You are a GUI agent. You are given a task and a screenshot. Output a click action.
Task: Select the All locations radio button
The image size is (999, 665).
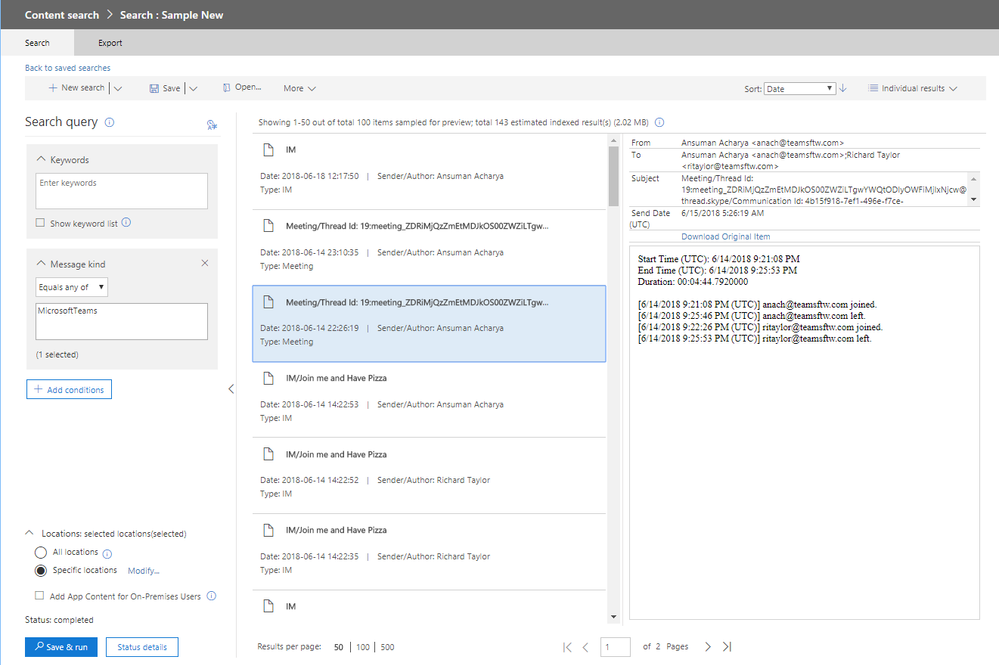[x=41, y=552]
